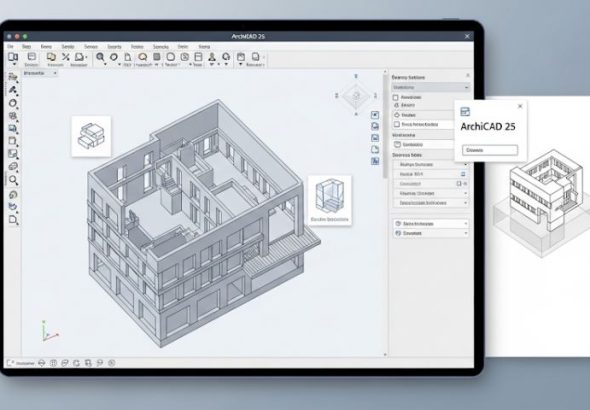Screen dimensions: 590x410
Task: Click the yellow overlapping-sheets icon in the top toolbar
Action: click(x=51, y=57)
